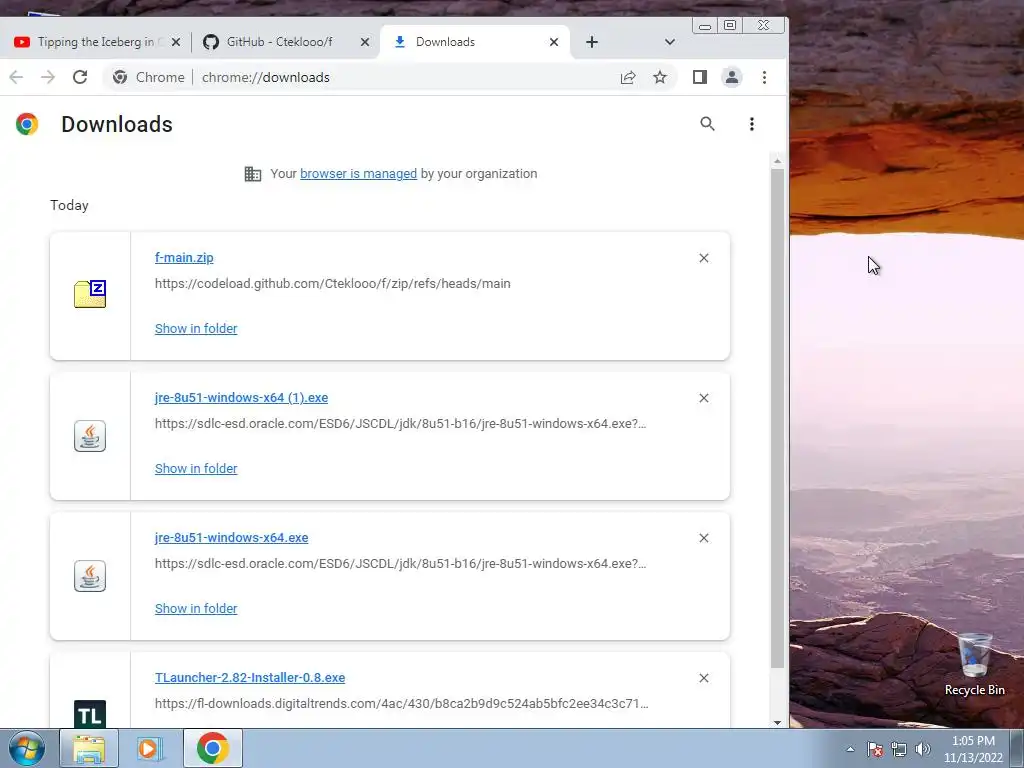Open the Chrome side panel
The width and height of the screenshot is (1024, 768).
699,77
